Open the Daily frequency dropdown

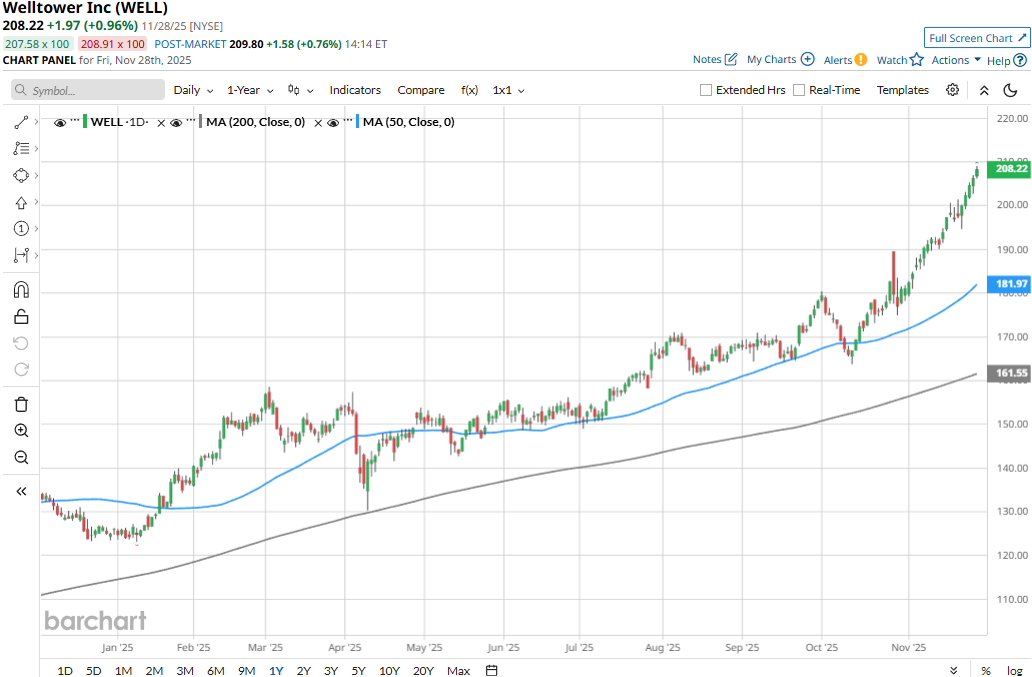pos(193,90)
